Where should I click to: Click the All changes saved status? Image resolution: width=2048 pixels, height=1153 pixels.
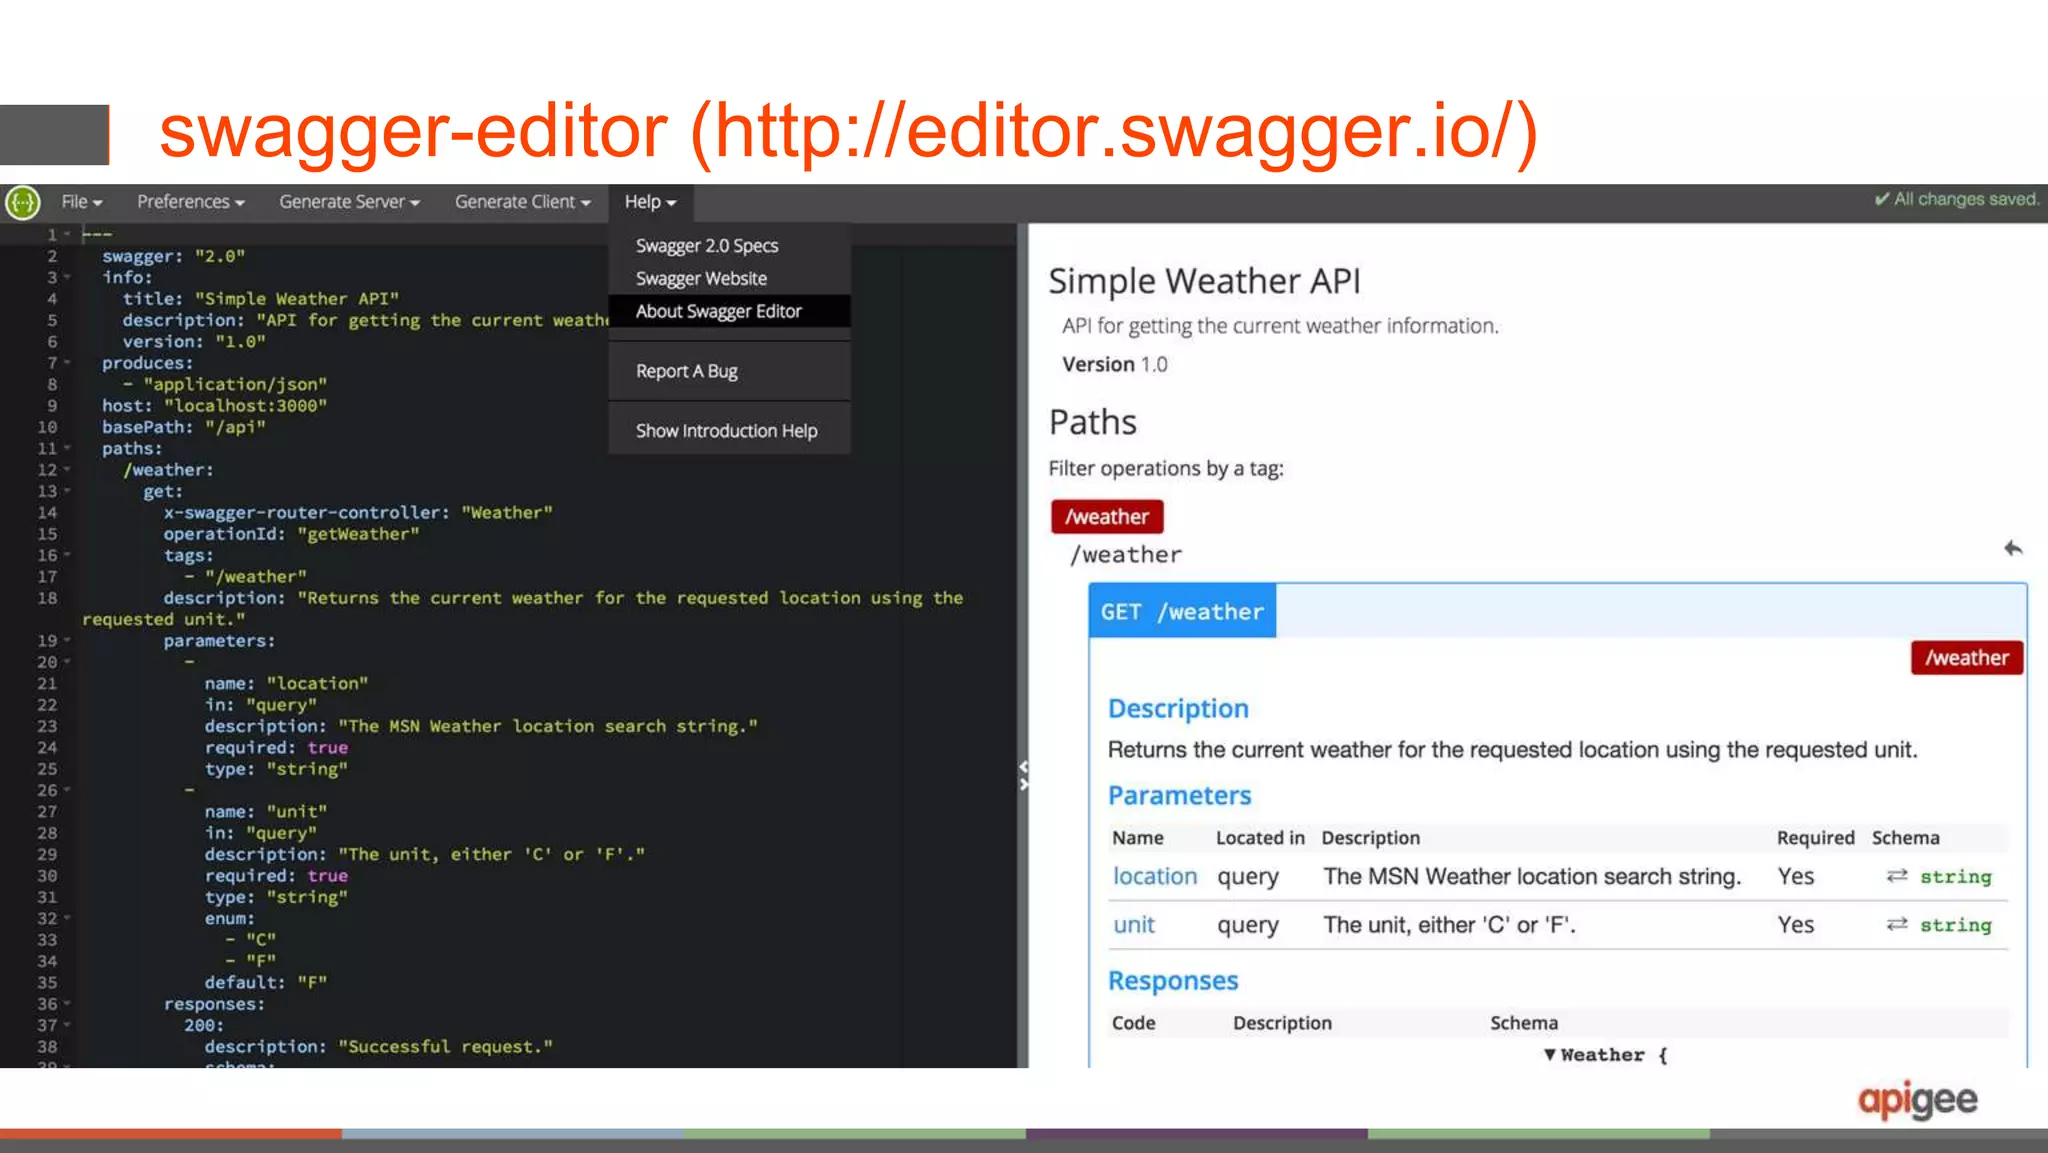tap(1957, 199)
